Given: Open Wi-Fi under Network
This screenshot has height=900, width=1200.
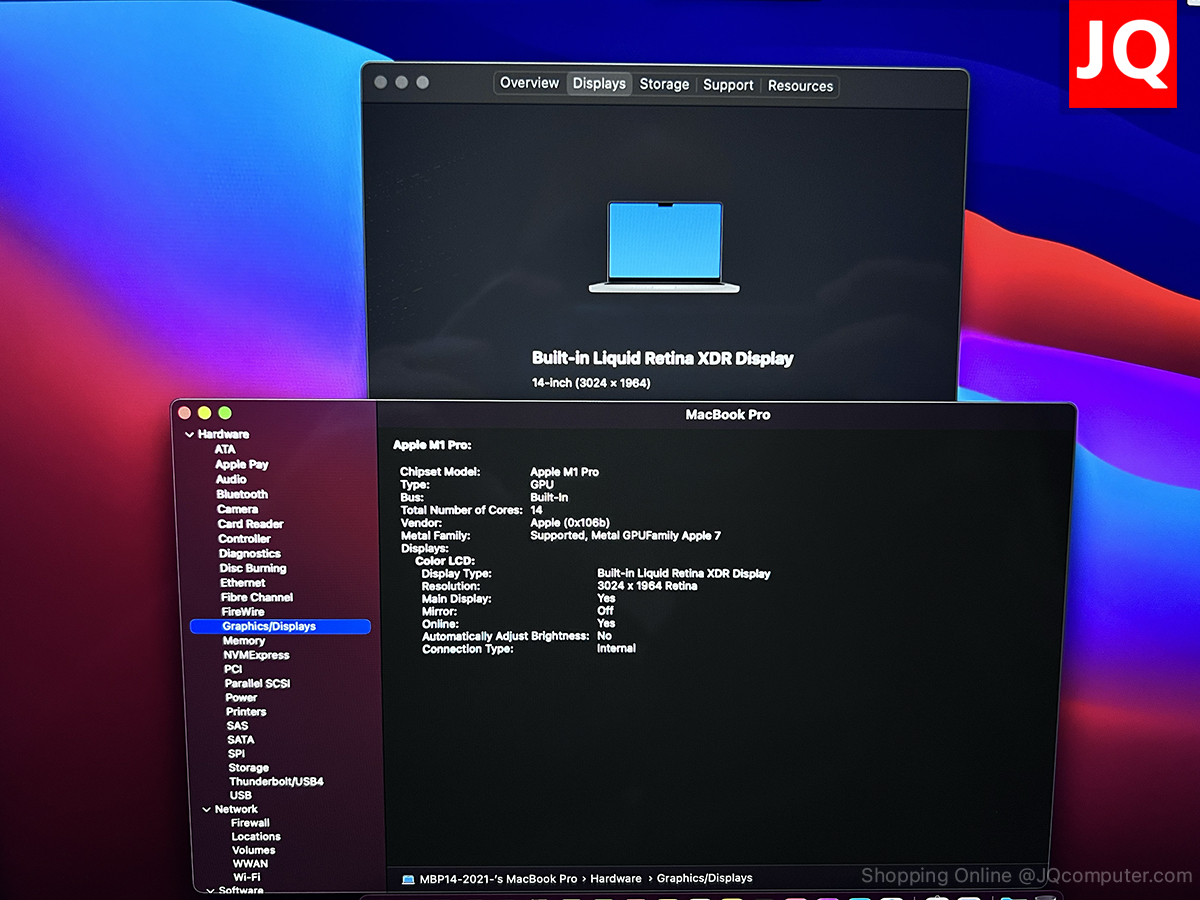Looking at the screenshot, I should (247, 877).
